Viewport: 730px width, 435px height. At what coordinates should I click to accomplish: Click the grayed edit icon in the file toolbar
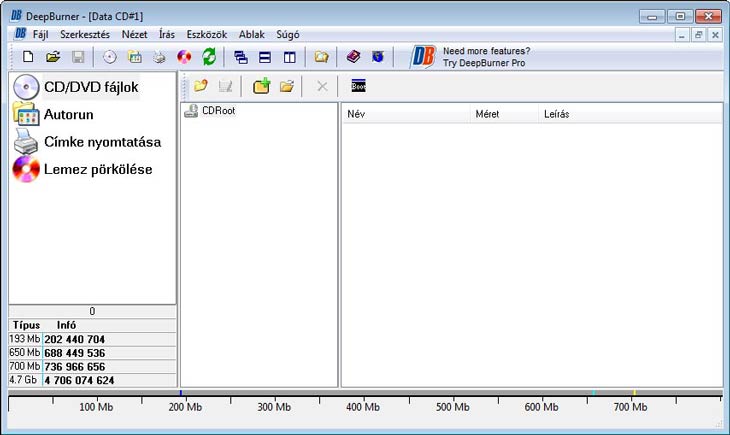point(225,86)
